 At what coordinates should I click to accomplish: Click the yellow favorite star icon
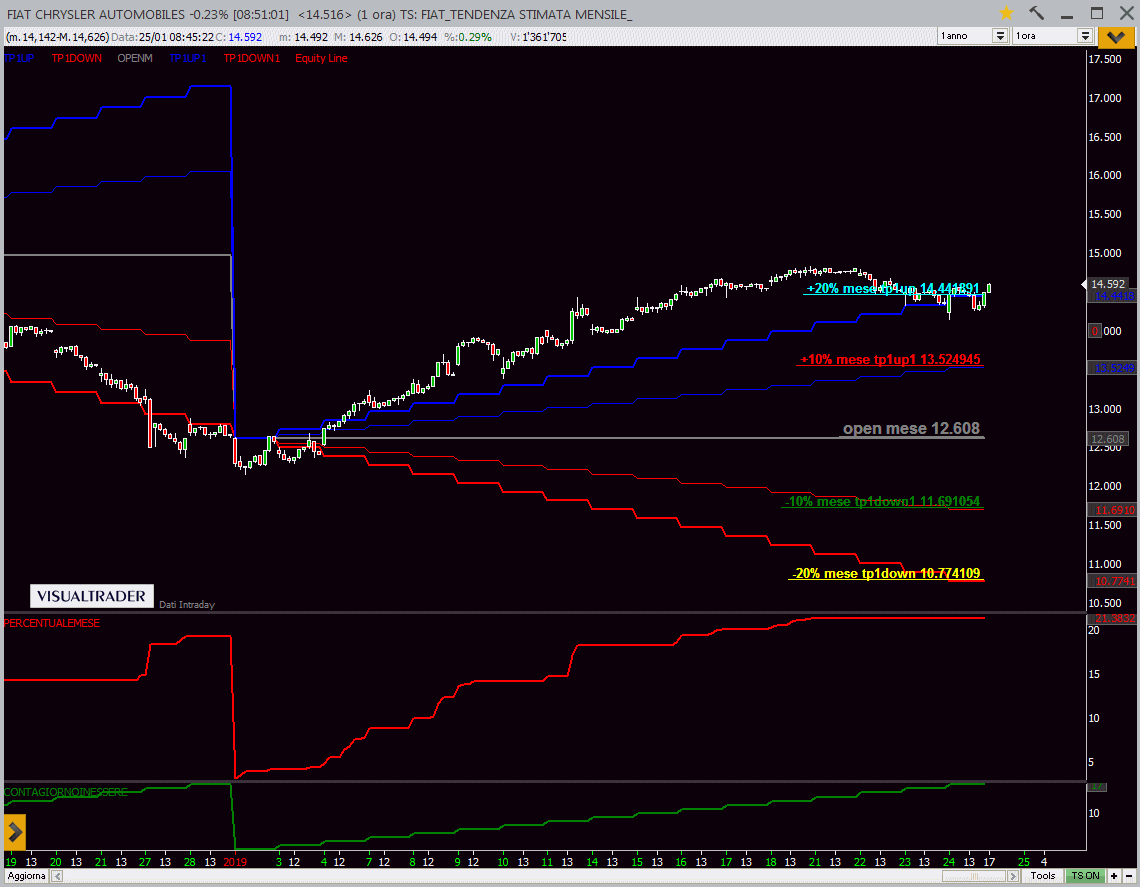pyautogui.click(x=1006, y=13)
